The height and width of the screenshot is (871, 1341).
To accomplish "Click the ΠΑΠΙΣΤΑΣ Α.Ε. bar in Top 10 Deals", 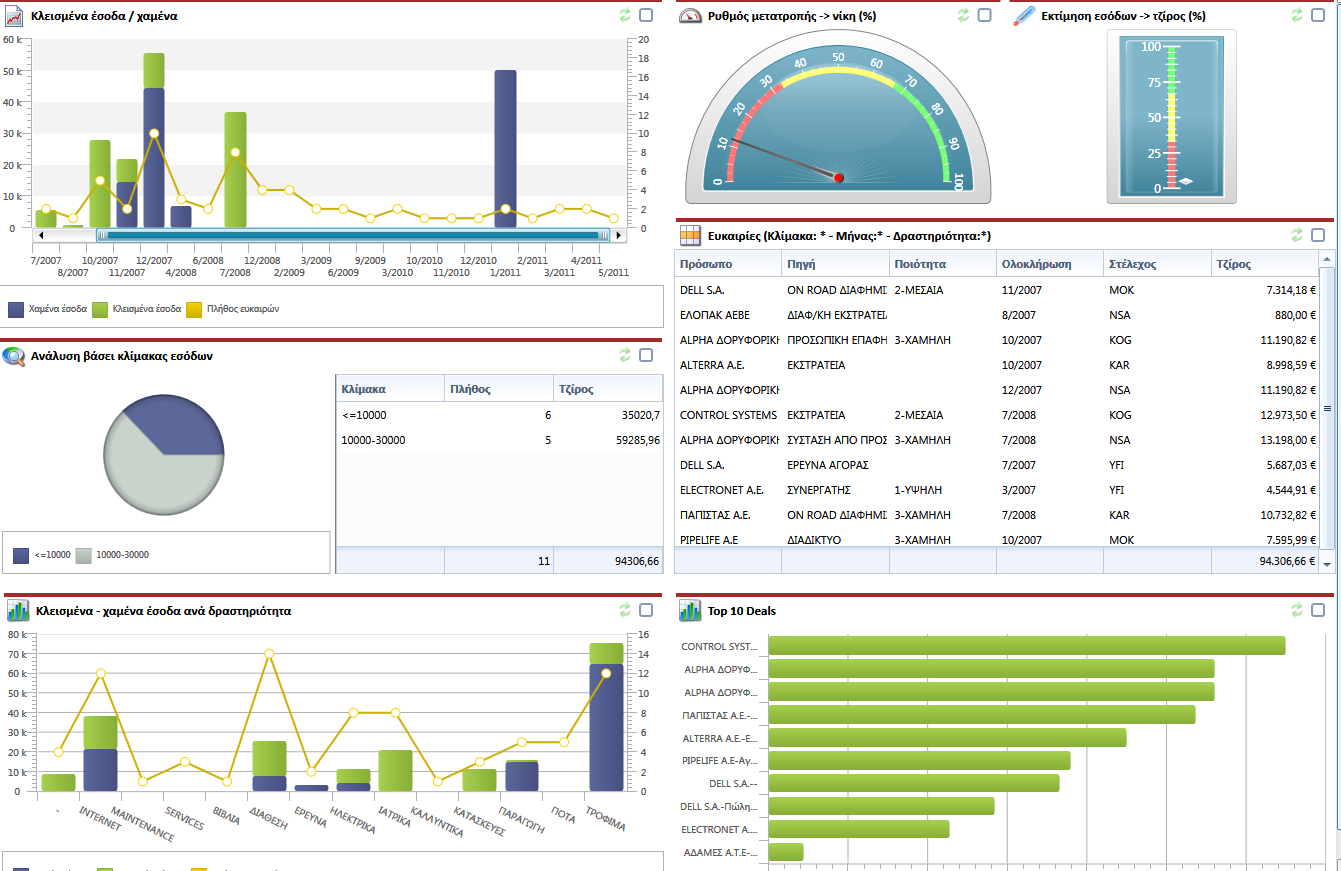I will coord(981,715).
